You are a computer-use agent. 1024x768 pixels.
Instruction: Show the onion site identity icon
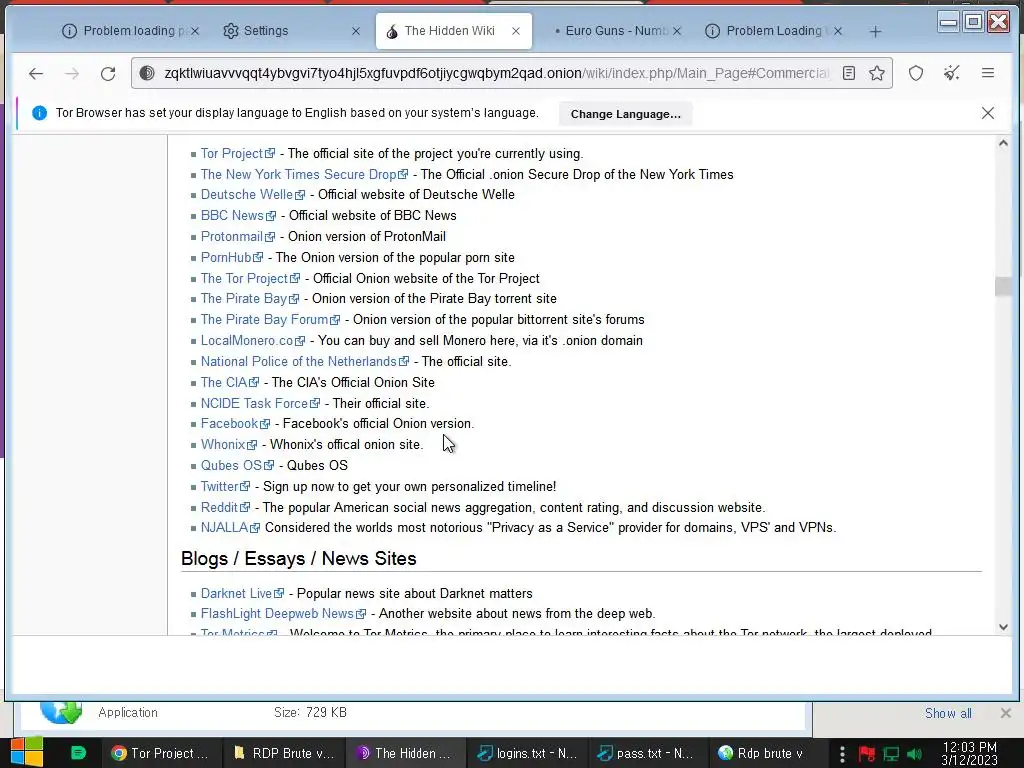148,73
